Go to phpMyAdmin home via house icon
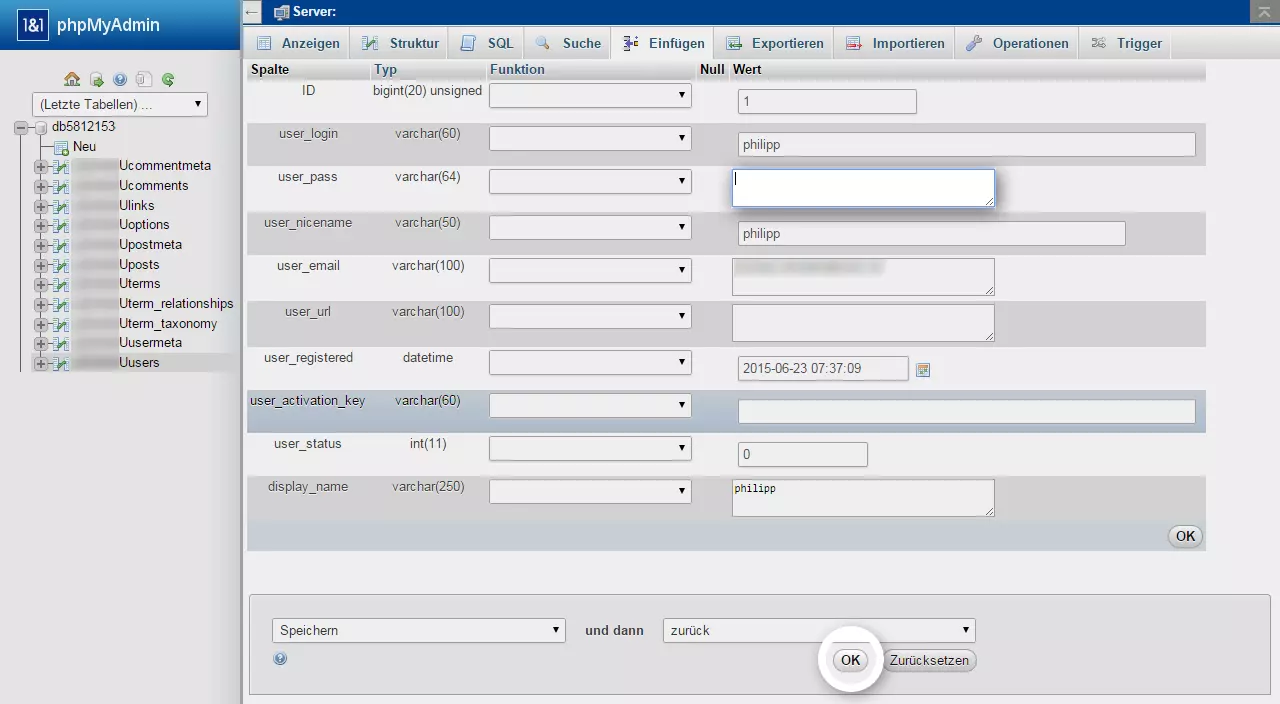This screenshot has width=1280, height=704. click(72, 79)
